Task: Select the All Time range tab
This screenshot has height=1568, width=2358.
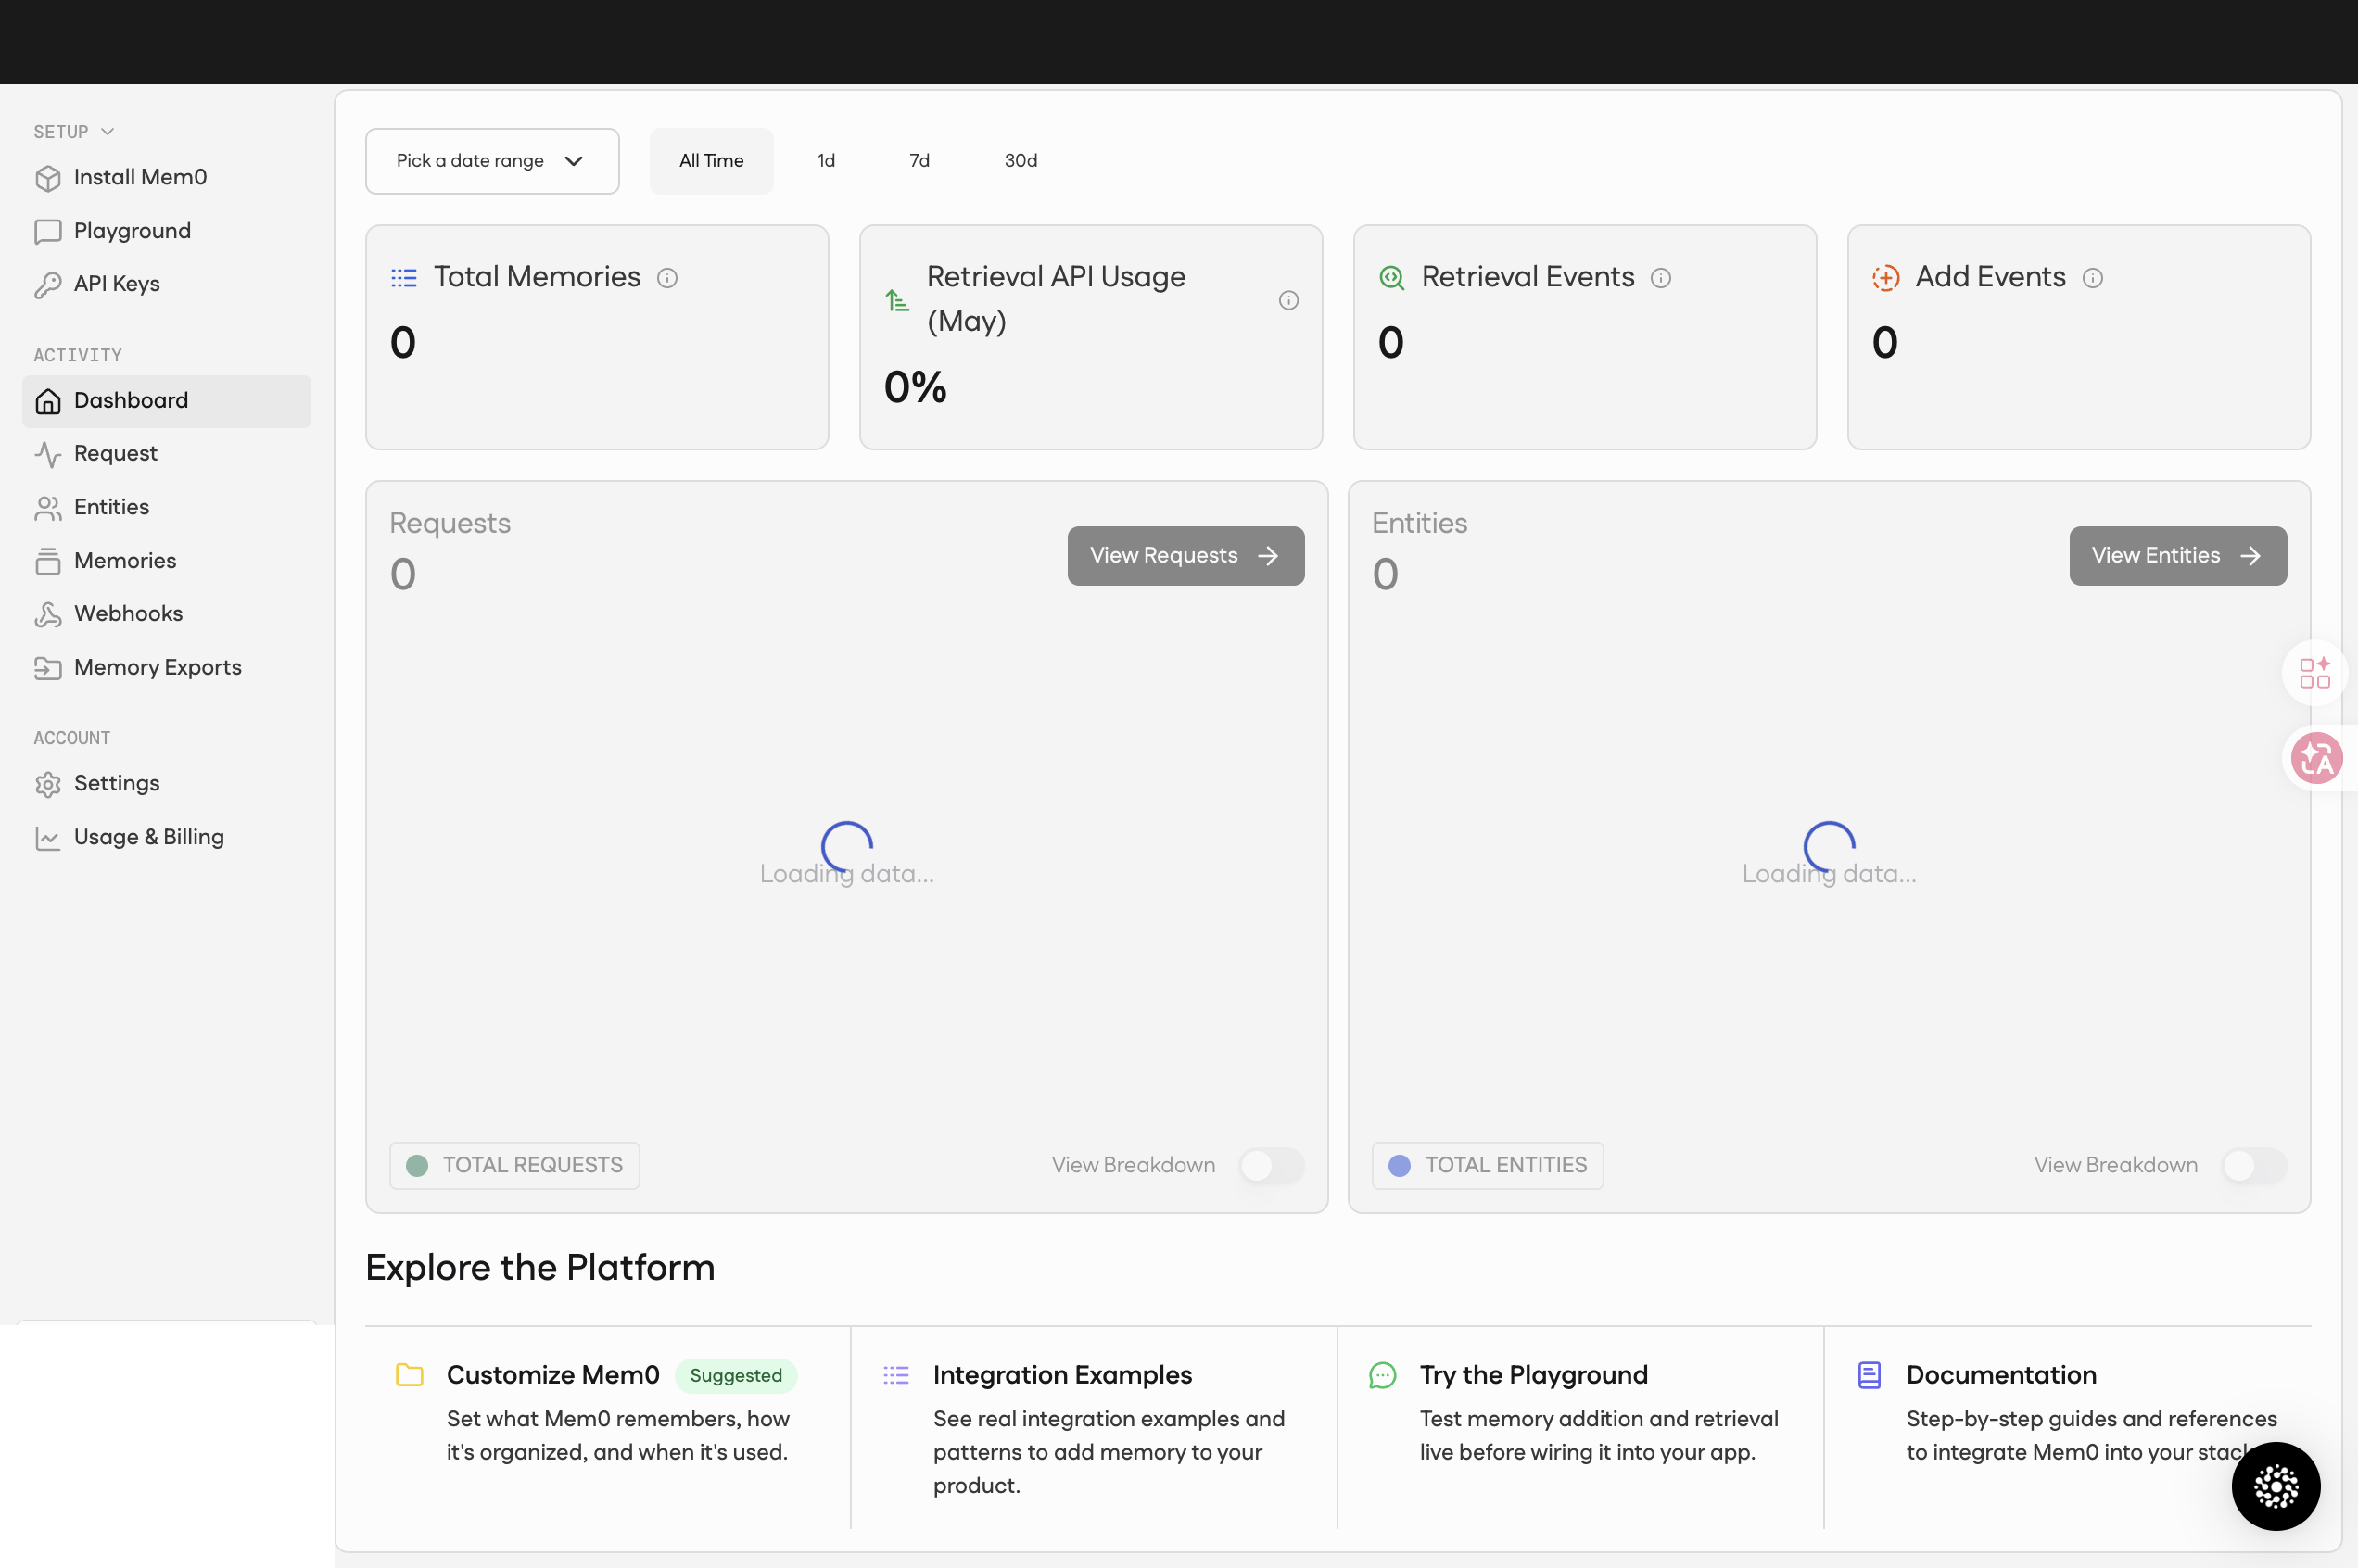Action: [x=711, y=161]
